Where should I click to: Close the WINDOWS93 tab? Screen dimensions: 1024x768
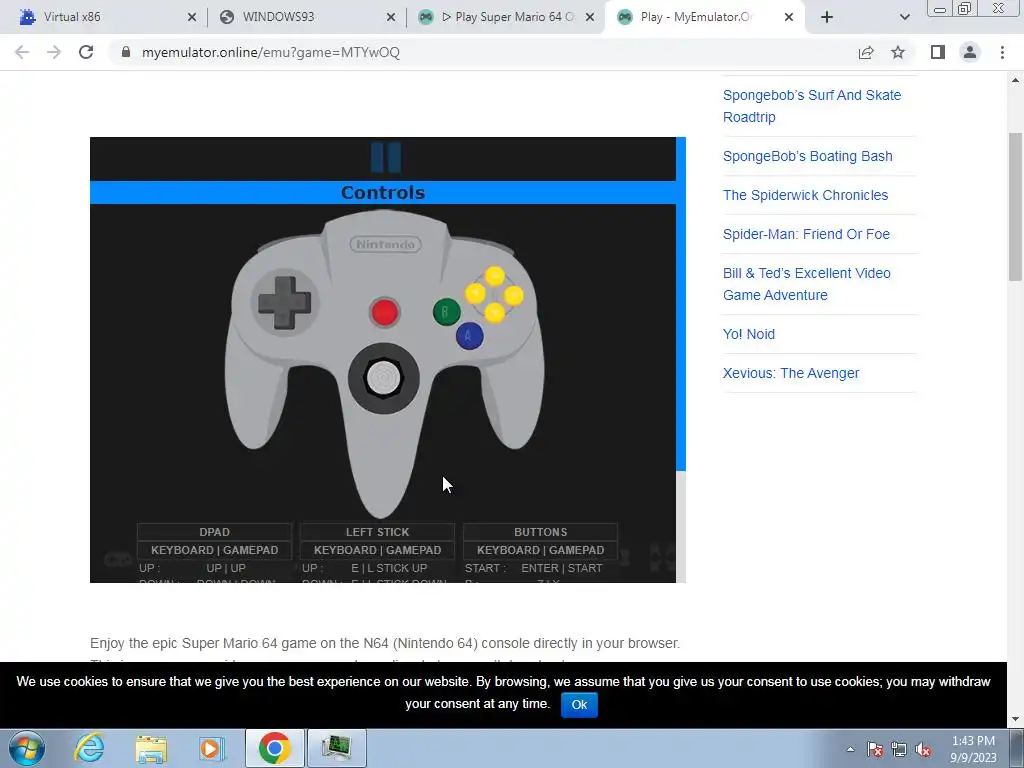[391, 17]
